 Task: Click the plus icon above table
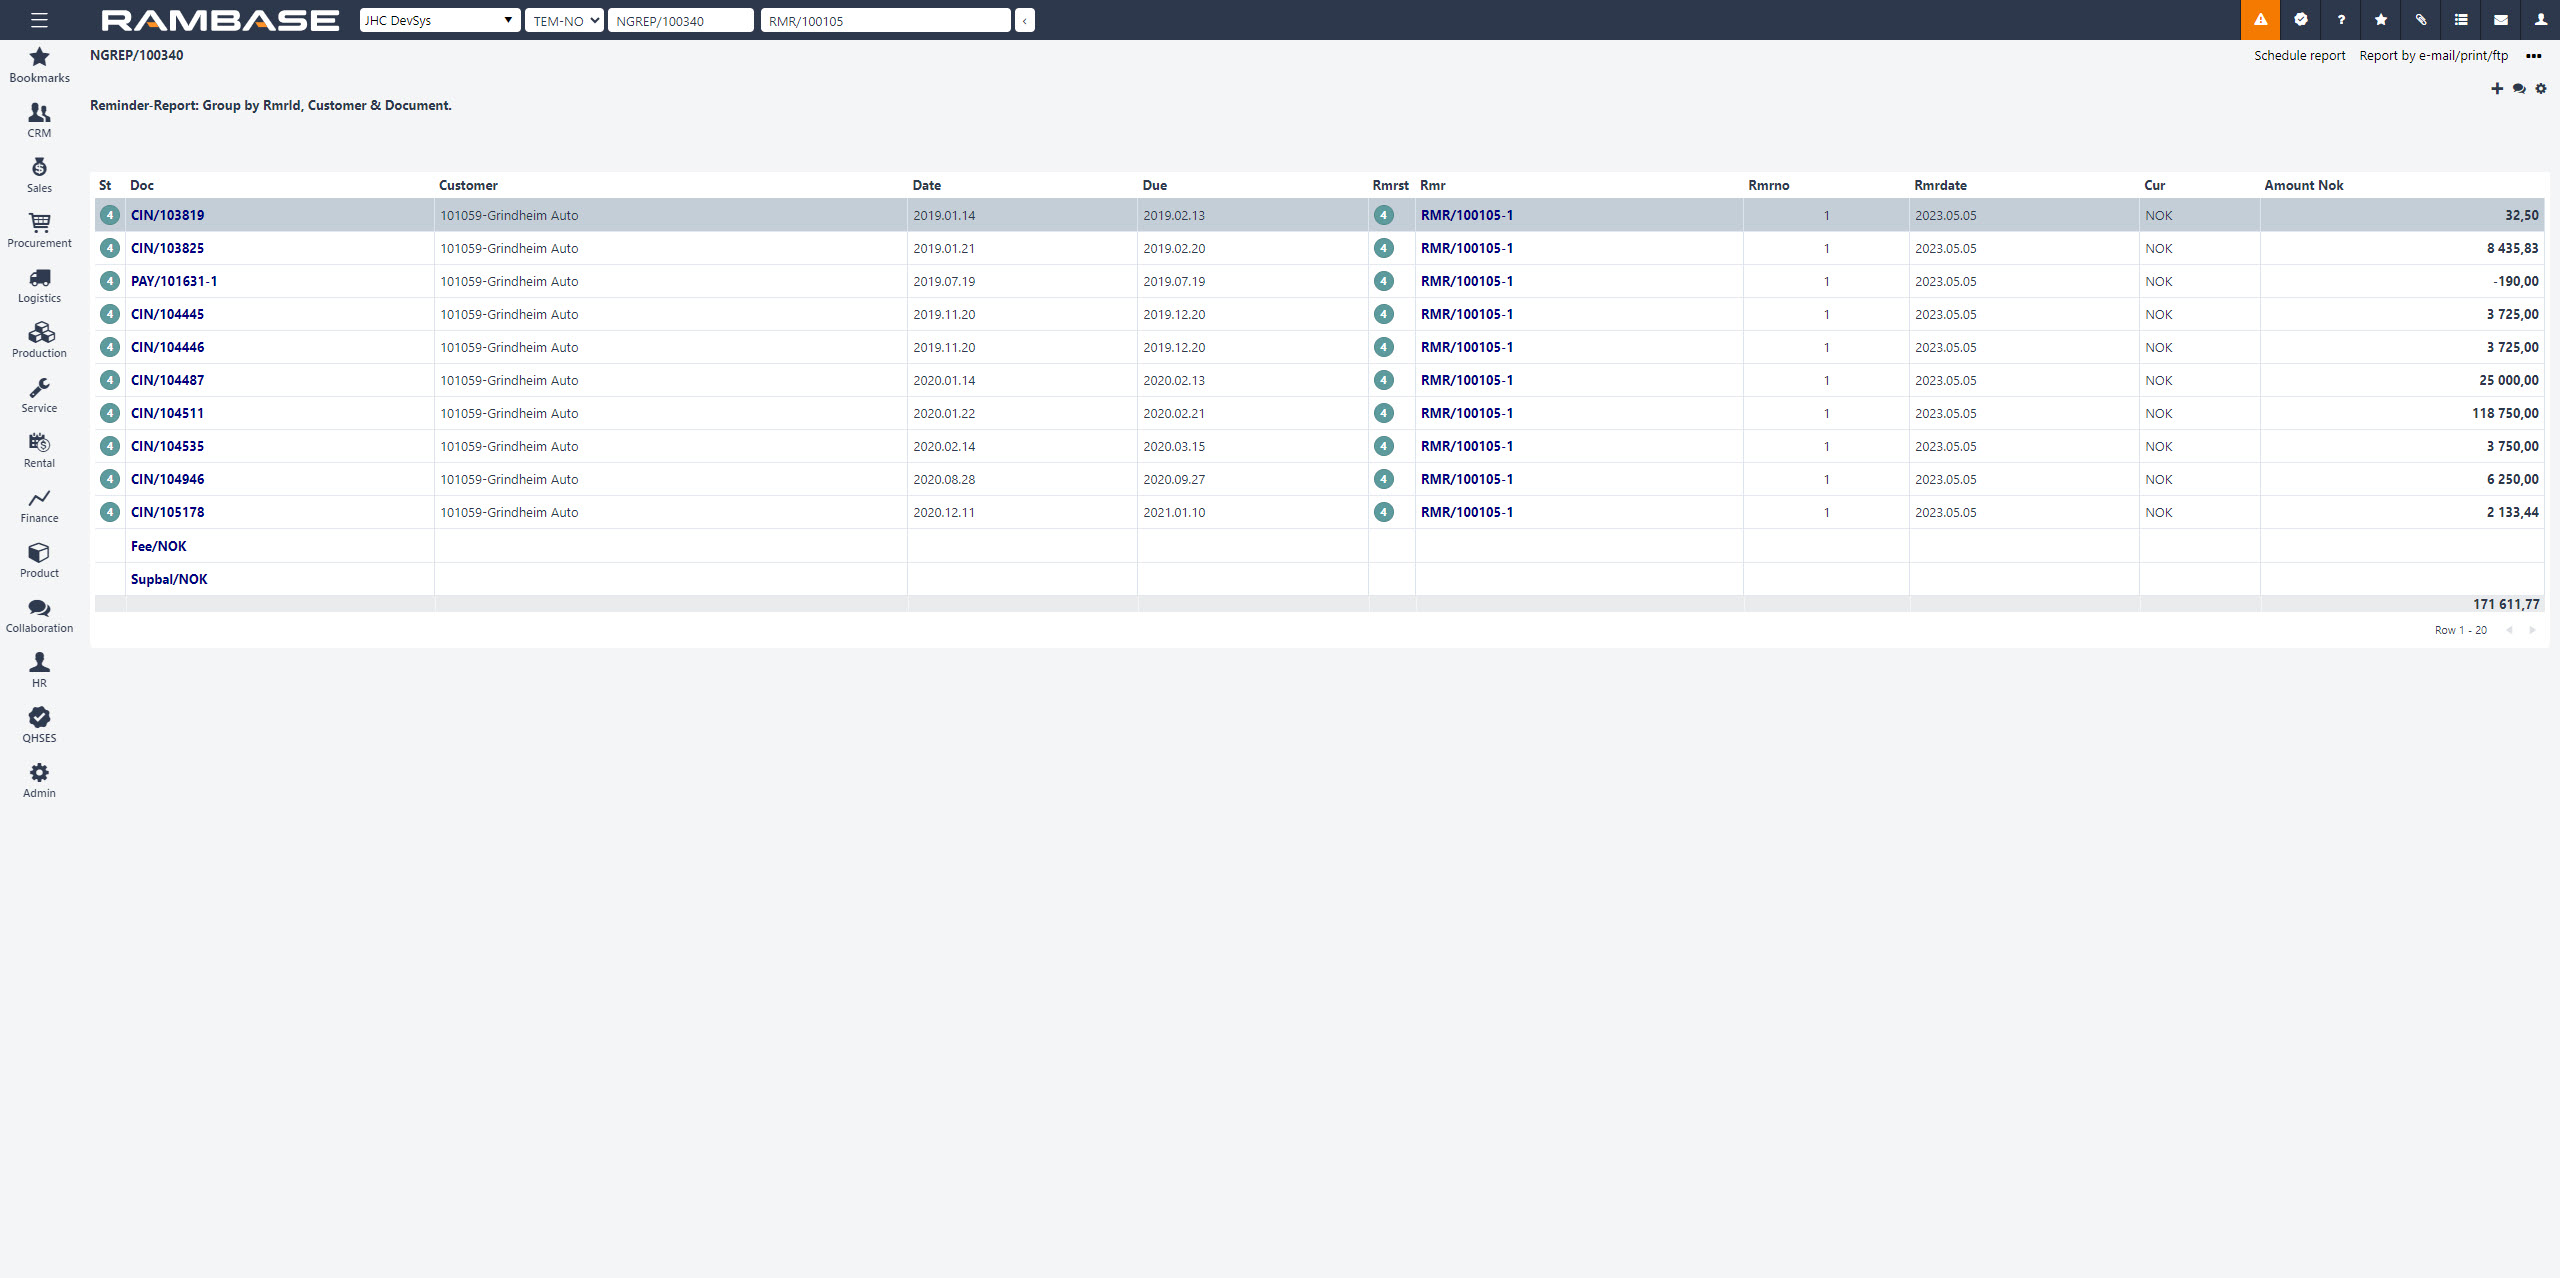click(x=2497, y=89)
